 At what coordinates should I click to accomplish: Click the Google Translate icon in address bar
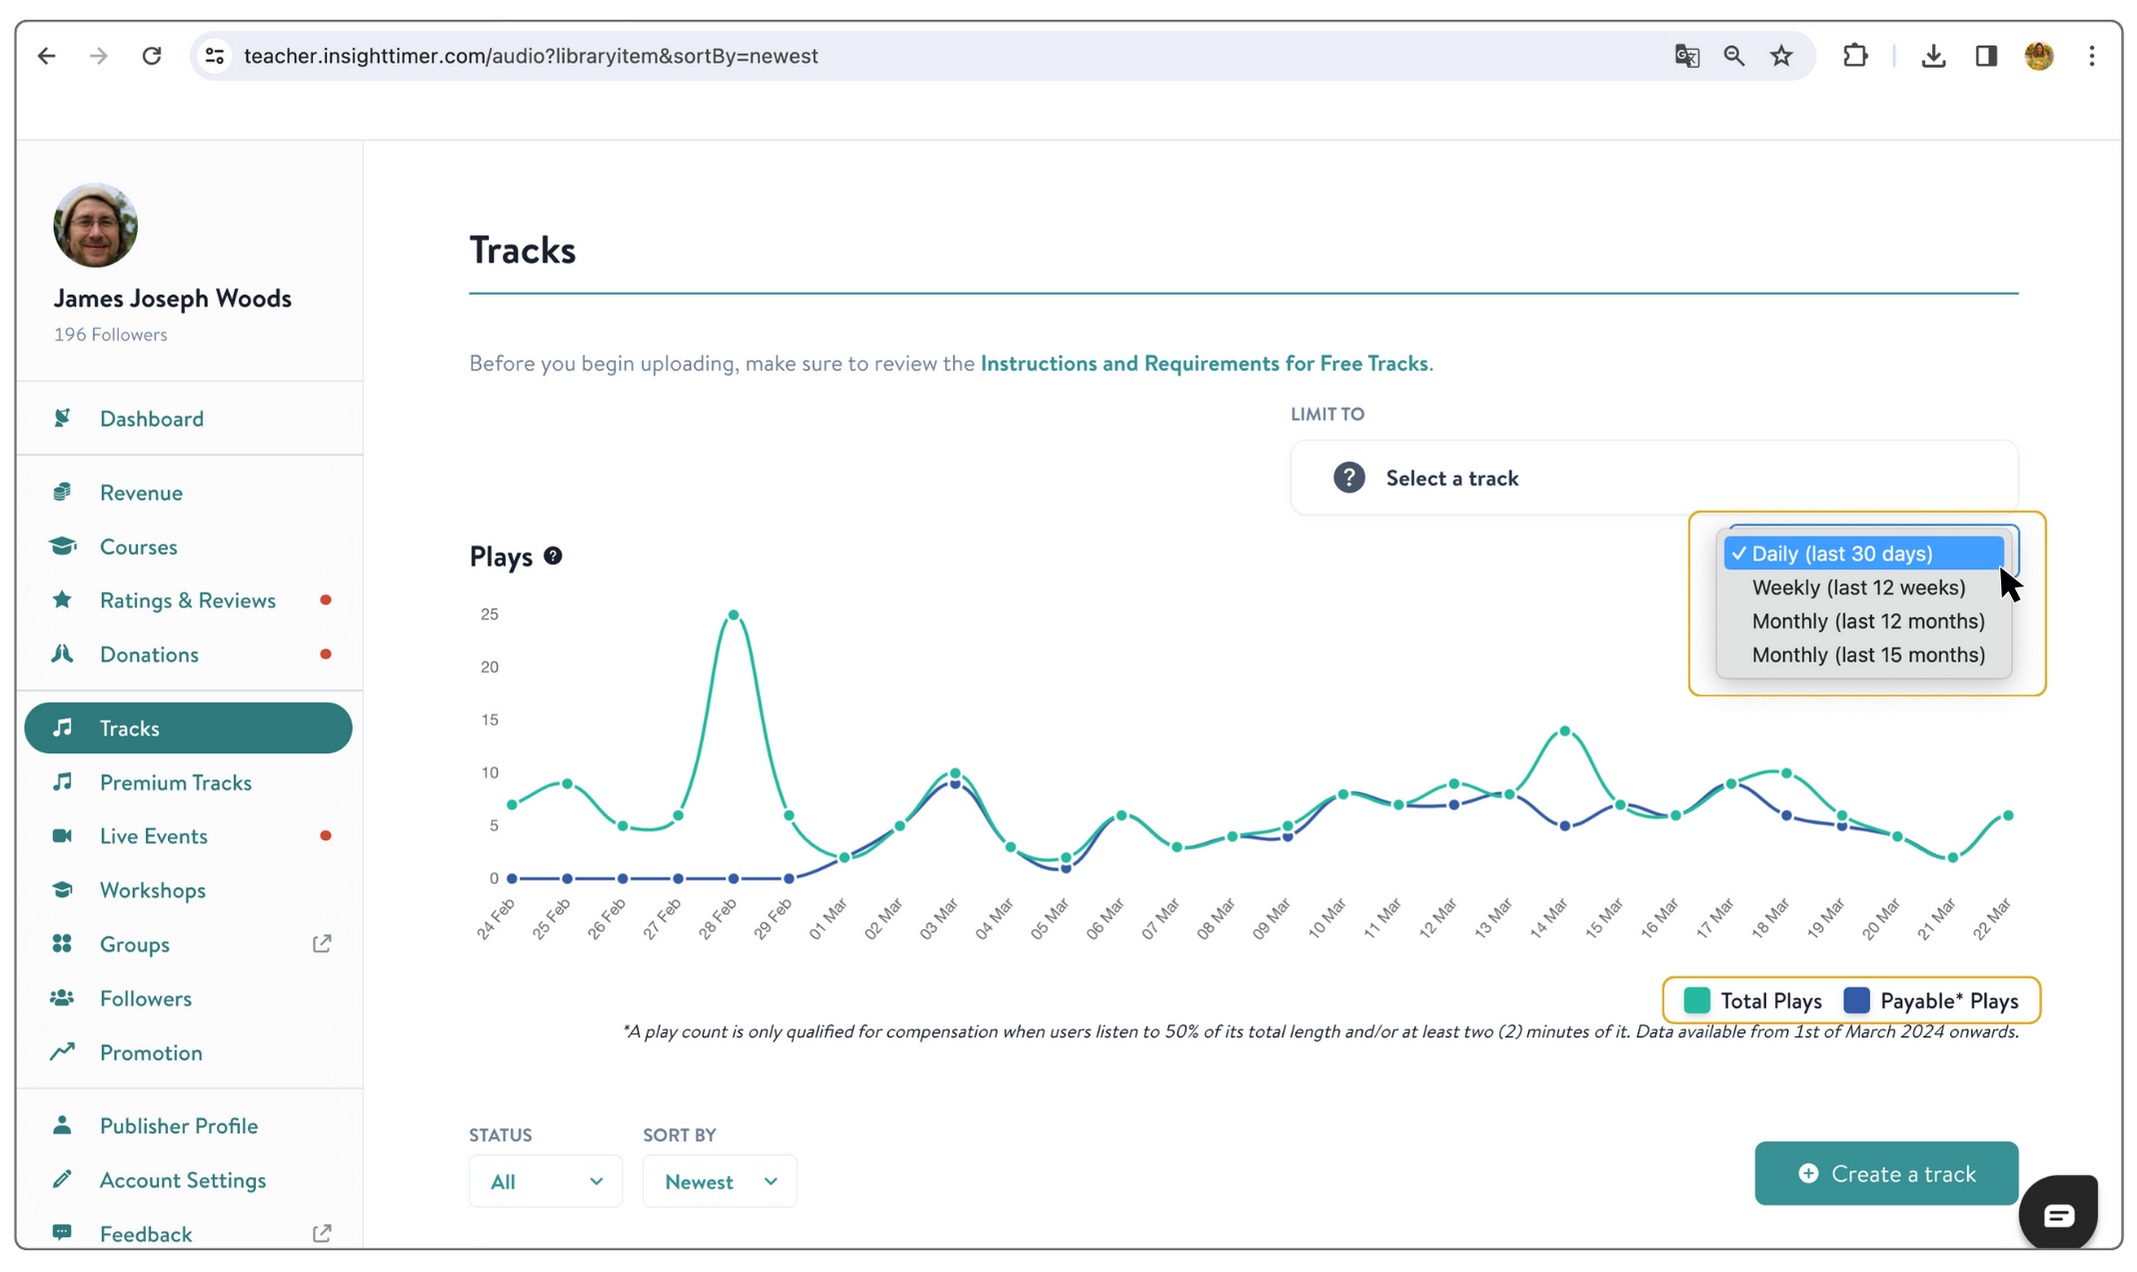[1687, 56]
